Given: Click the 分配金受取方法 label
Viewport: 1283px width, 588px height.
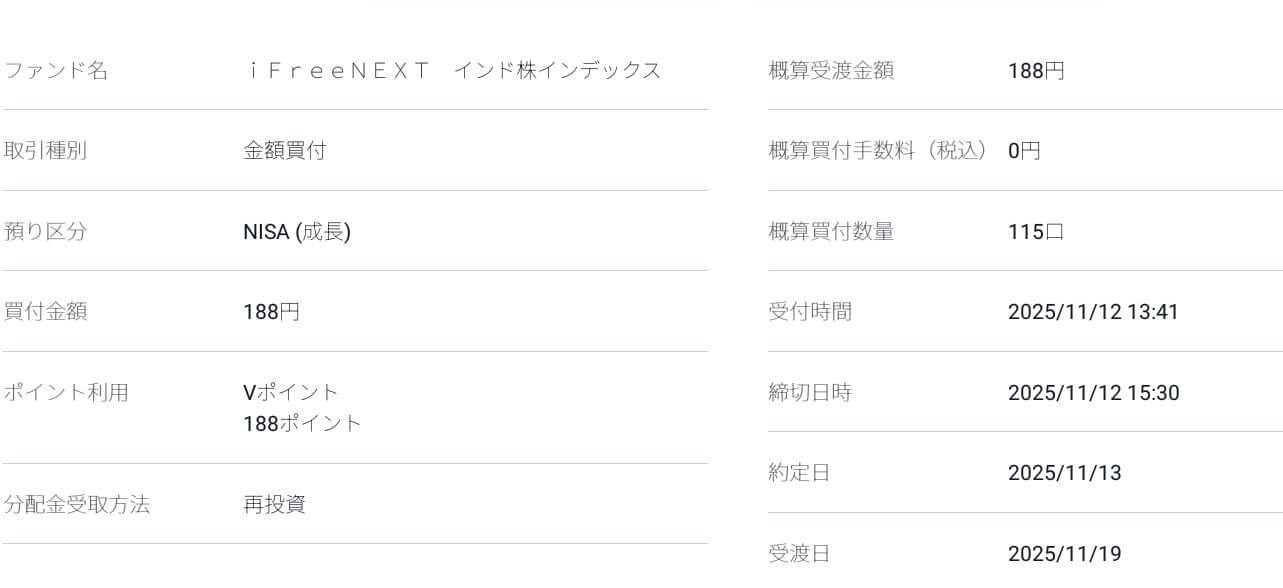Looking at the screenshot, I should [x=76, y=505].
